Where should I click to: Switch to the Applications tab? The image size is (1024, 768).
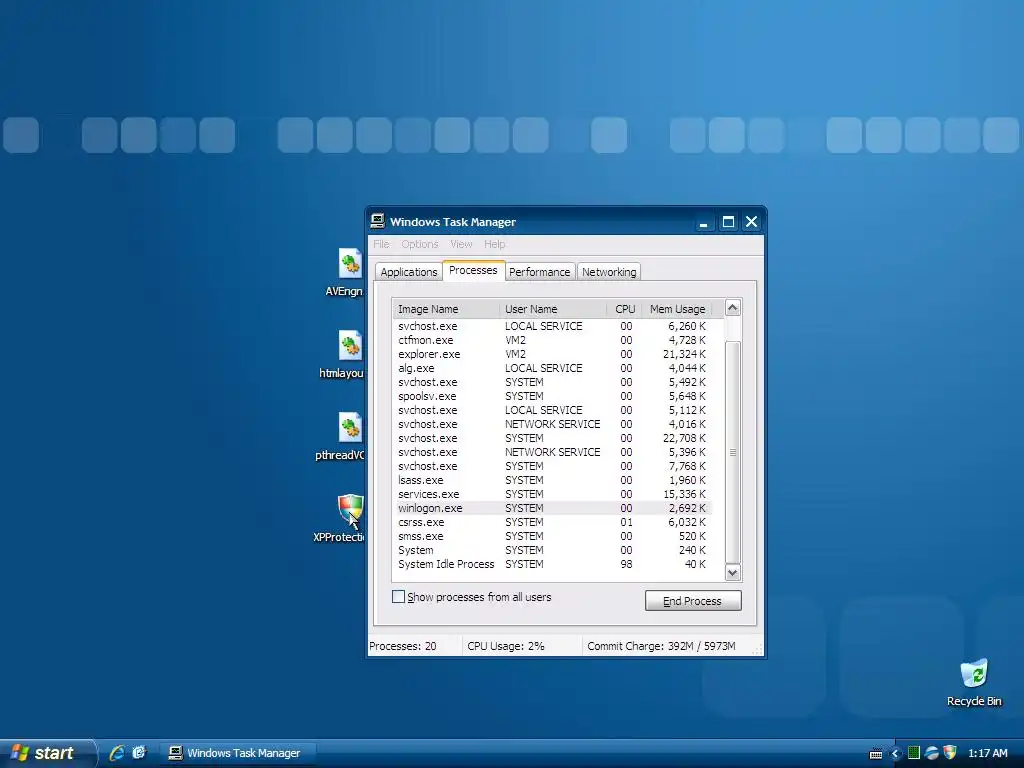(x=409, y=272)
